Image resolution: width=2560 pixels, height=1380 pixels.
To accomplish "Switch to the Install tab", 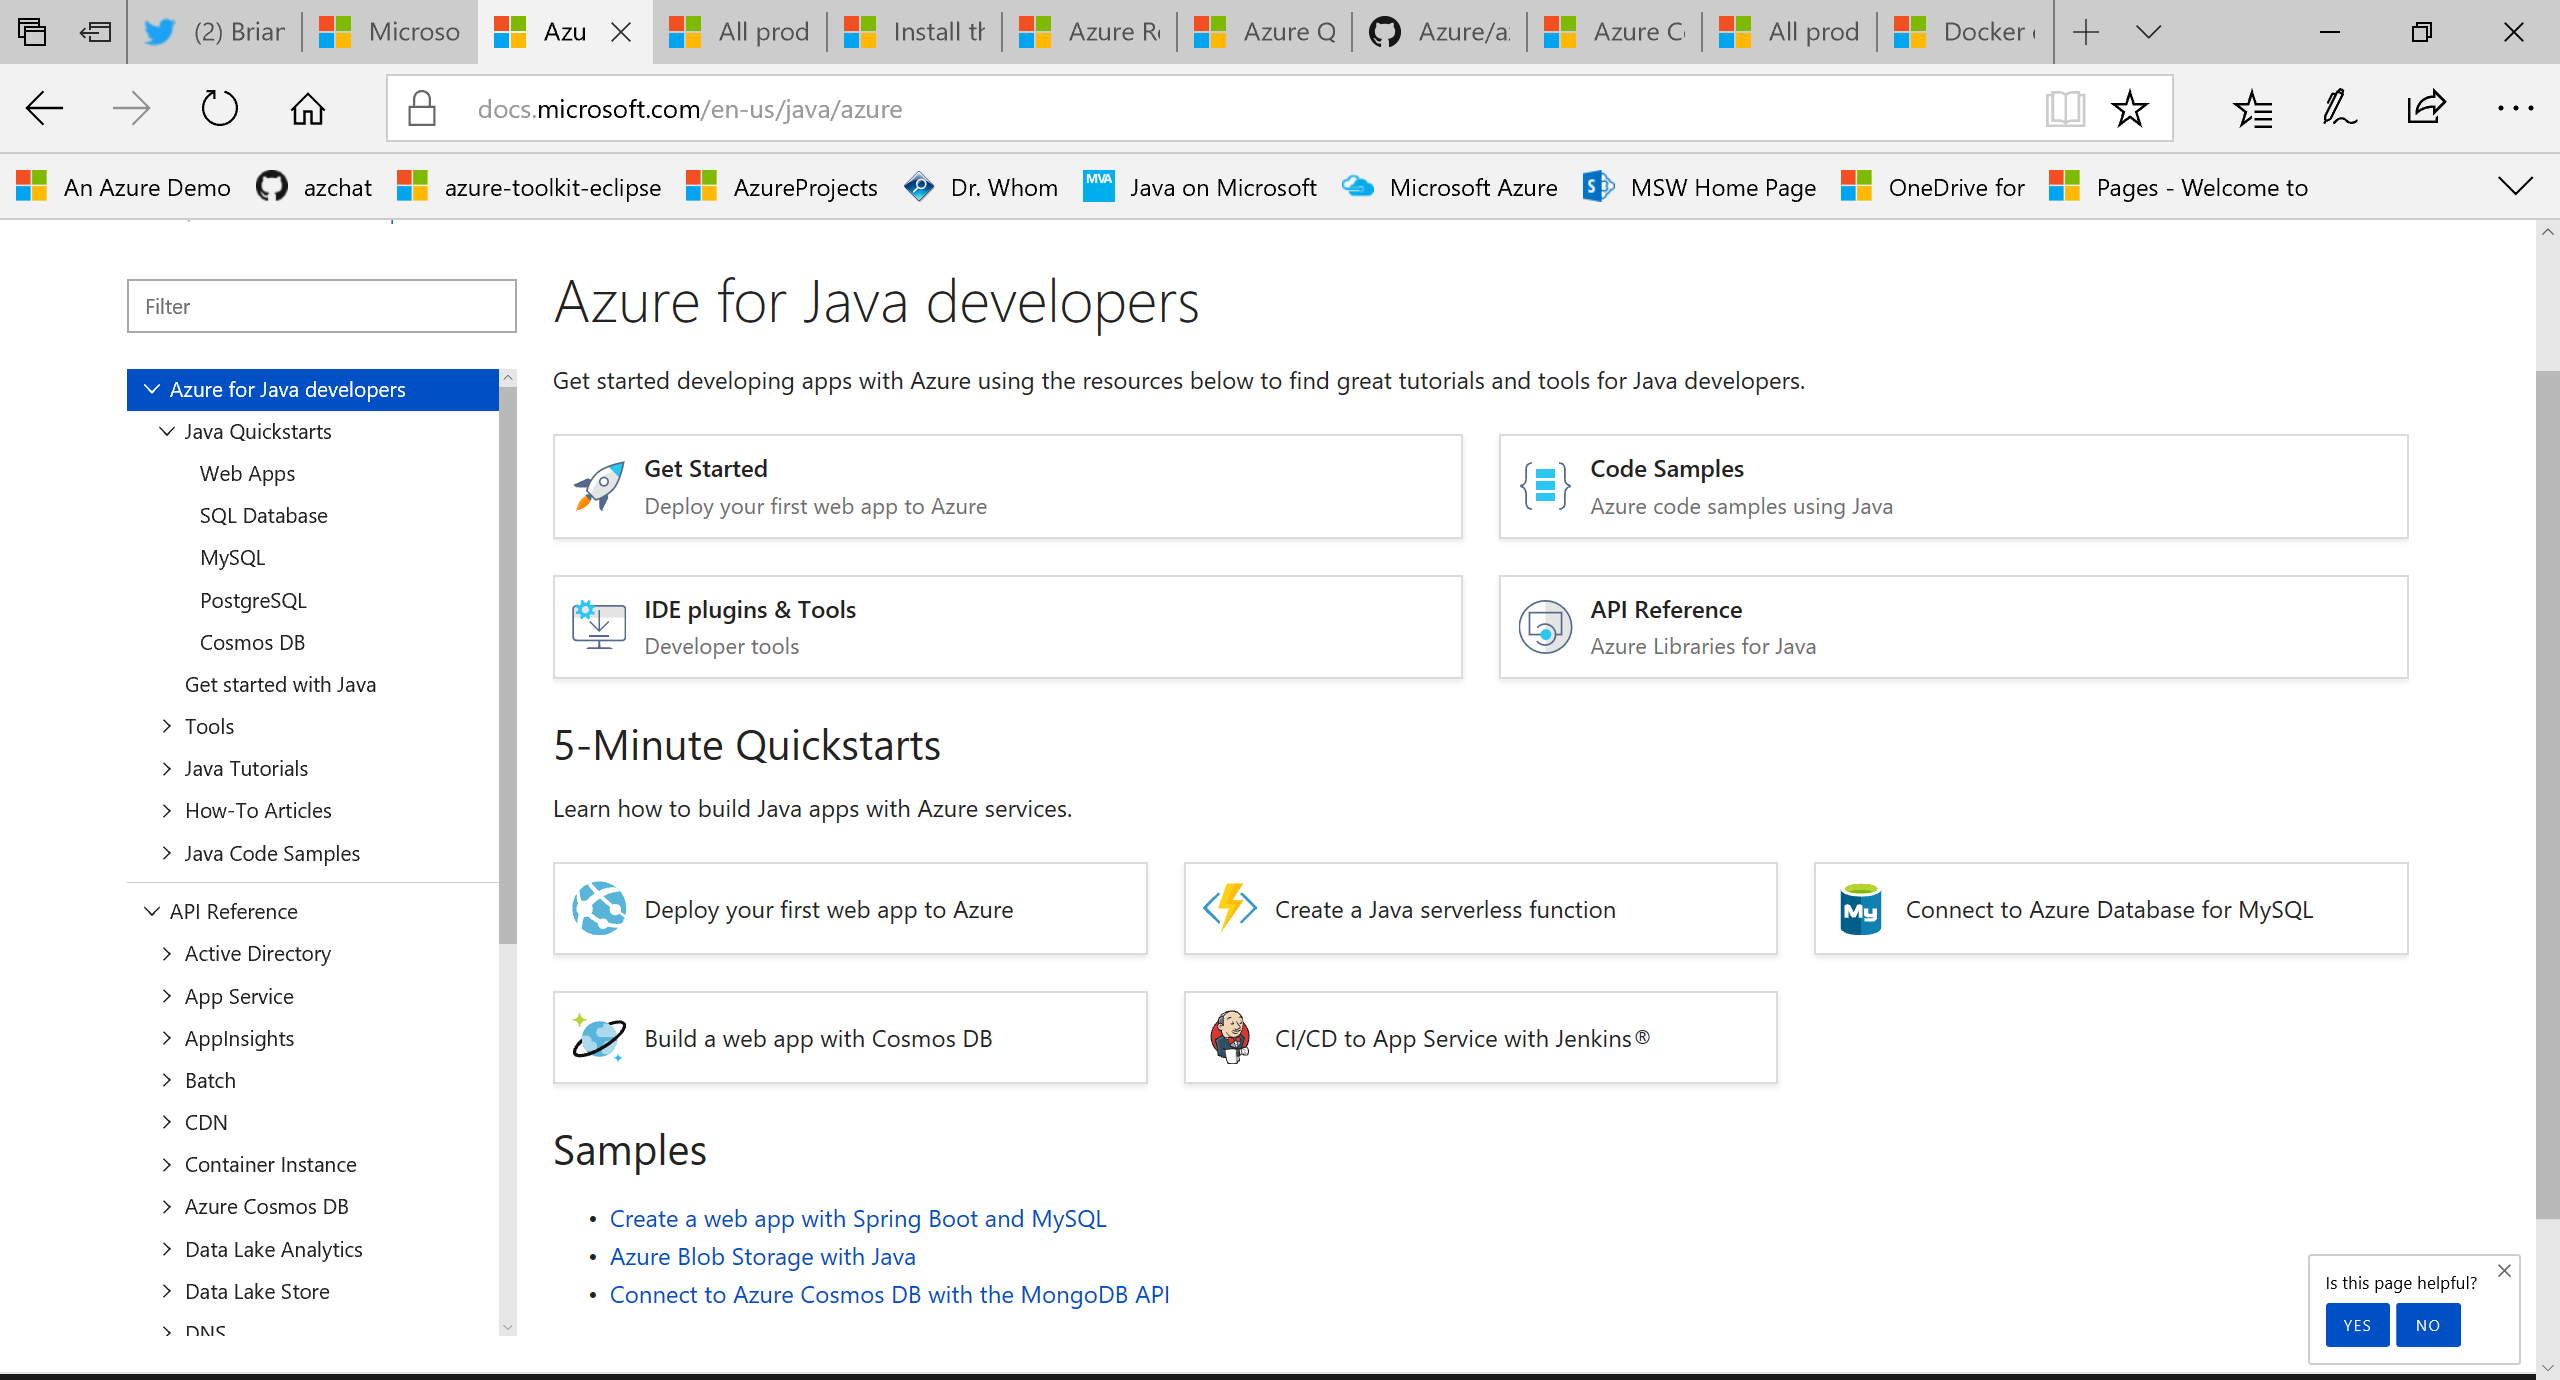I will pyautogui.click(x=914, y=32).
